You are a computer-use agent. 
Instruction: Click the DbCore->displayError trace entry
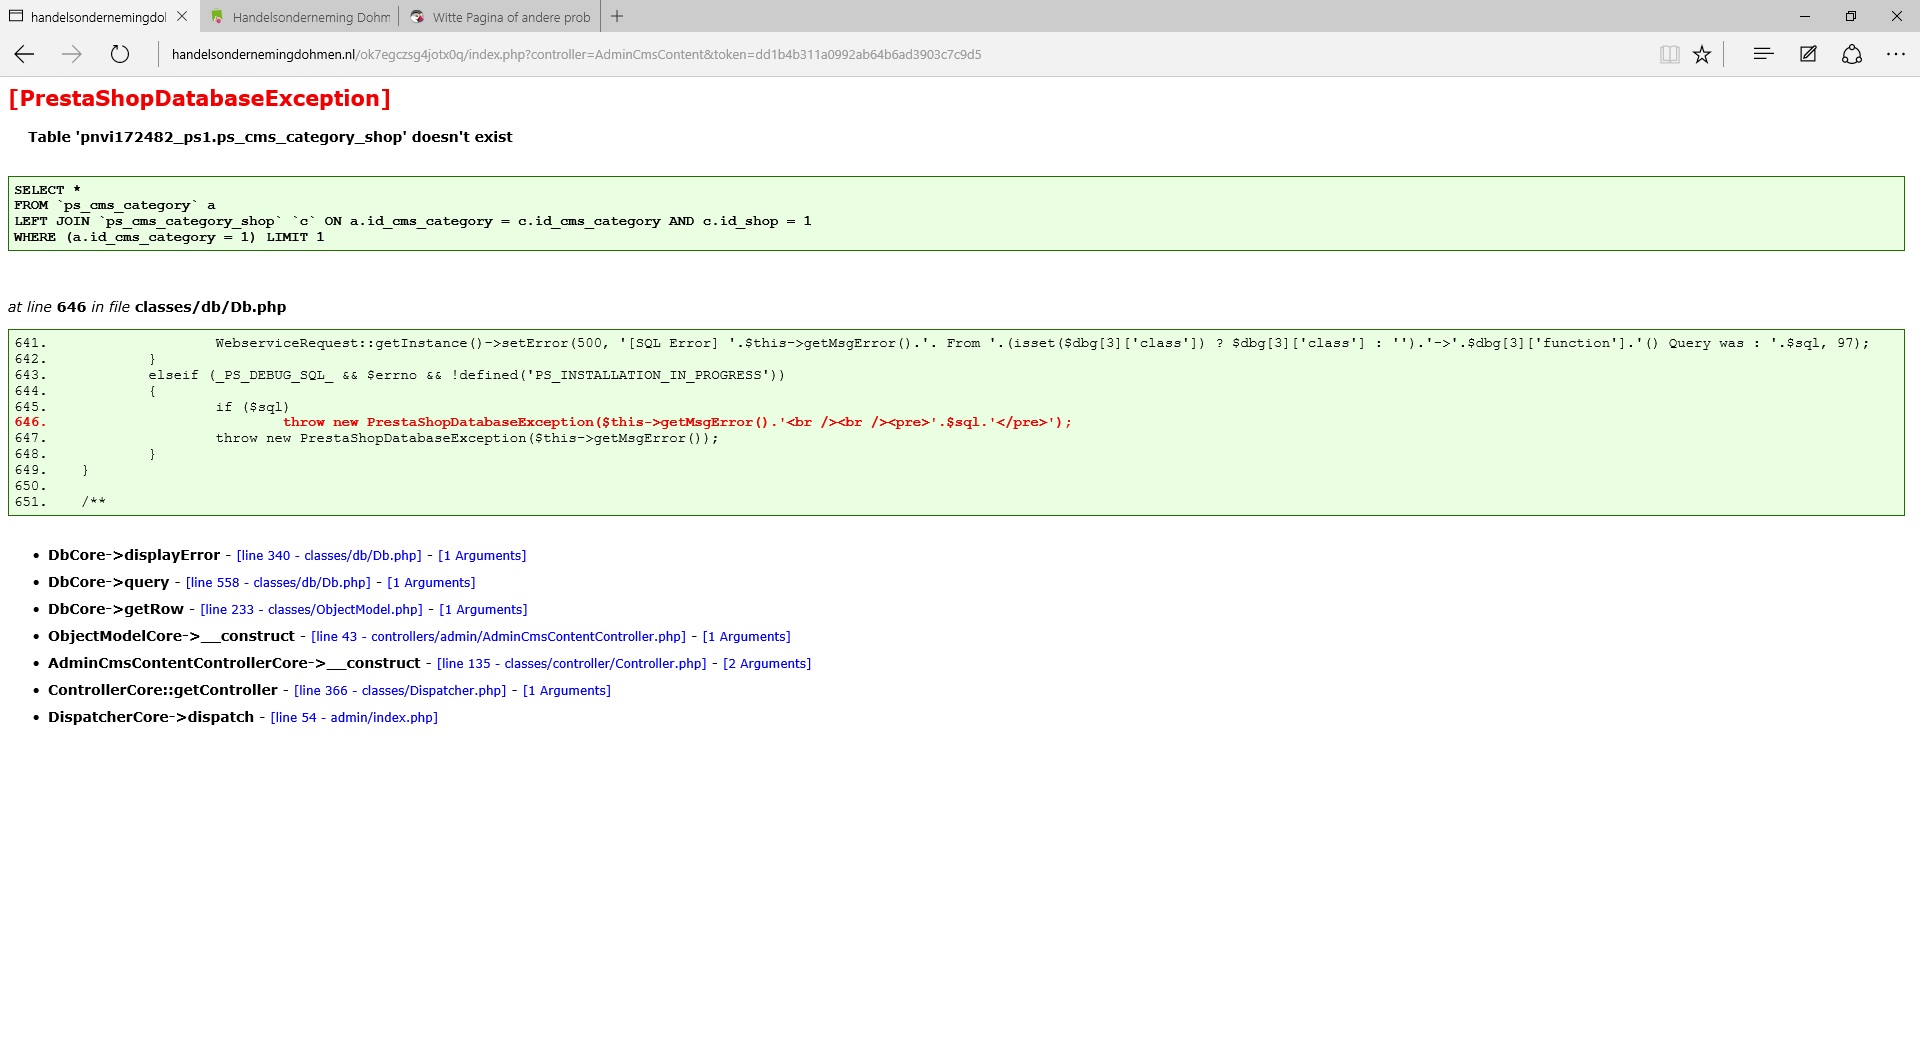click(134, 555)
